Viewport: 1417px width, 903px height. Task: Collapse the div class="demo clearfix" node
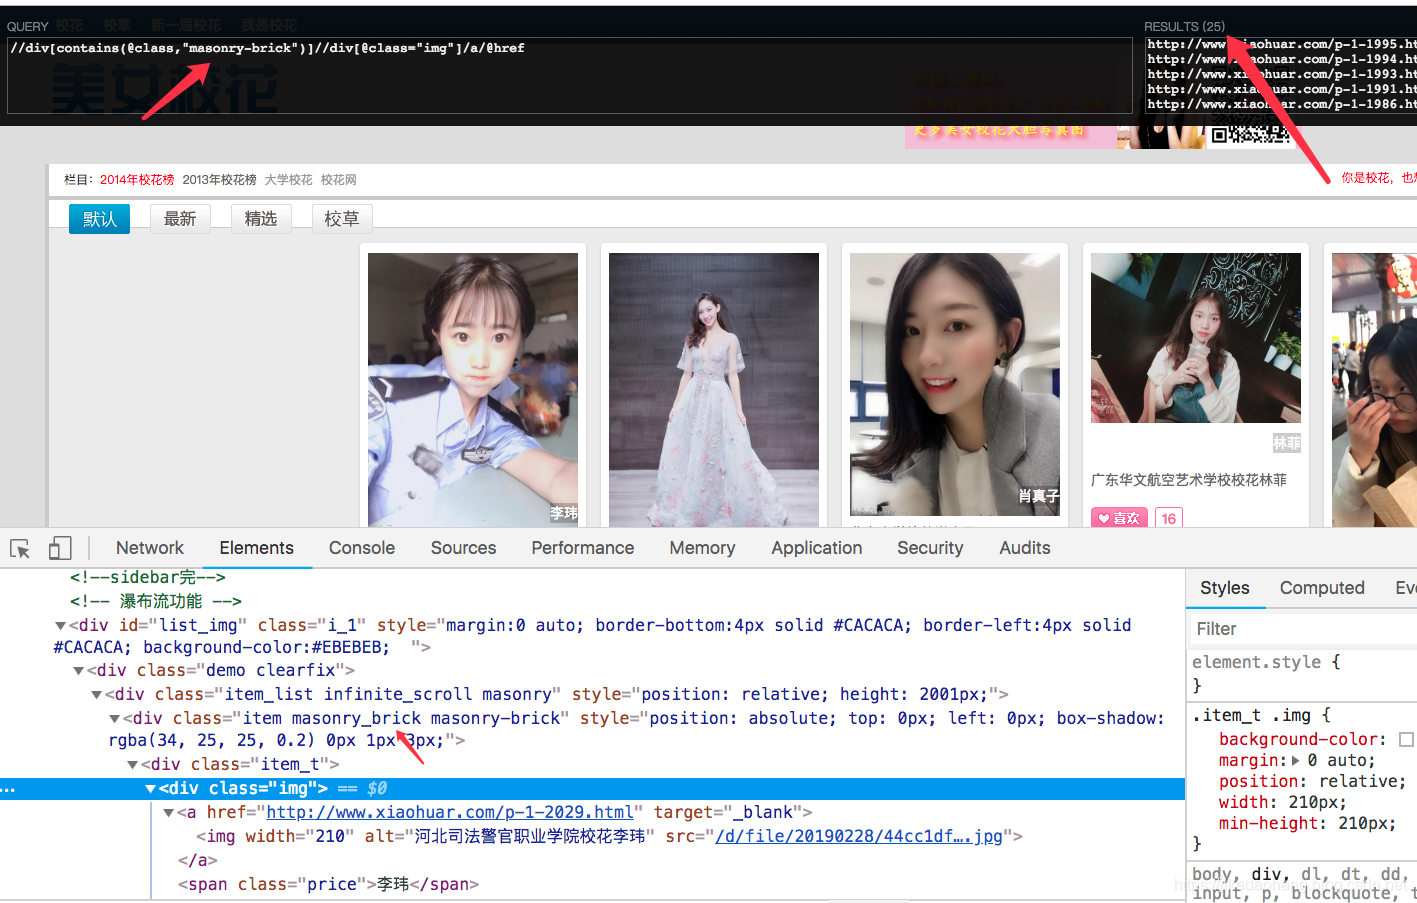click(78, 671)
